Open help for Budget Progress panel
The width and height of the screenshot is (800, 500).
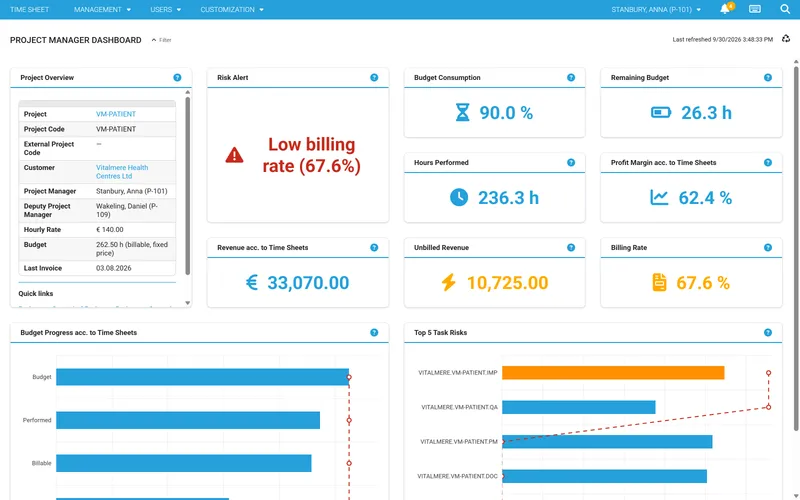pyautogui.click(x=374, y=333)
